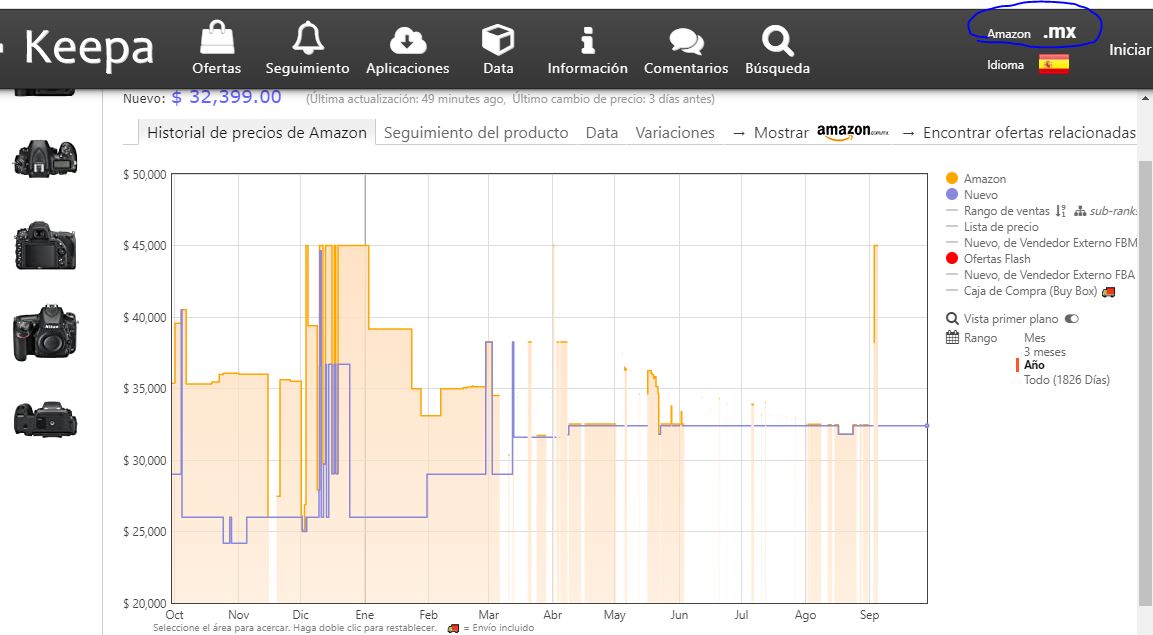The height and width of the screenshot is (635, 1153).
Task: Click the Nuevo price $ 32,399.00
Action: tap(226, 97)
